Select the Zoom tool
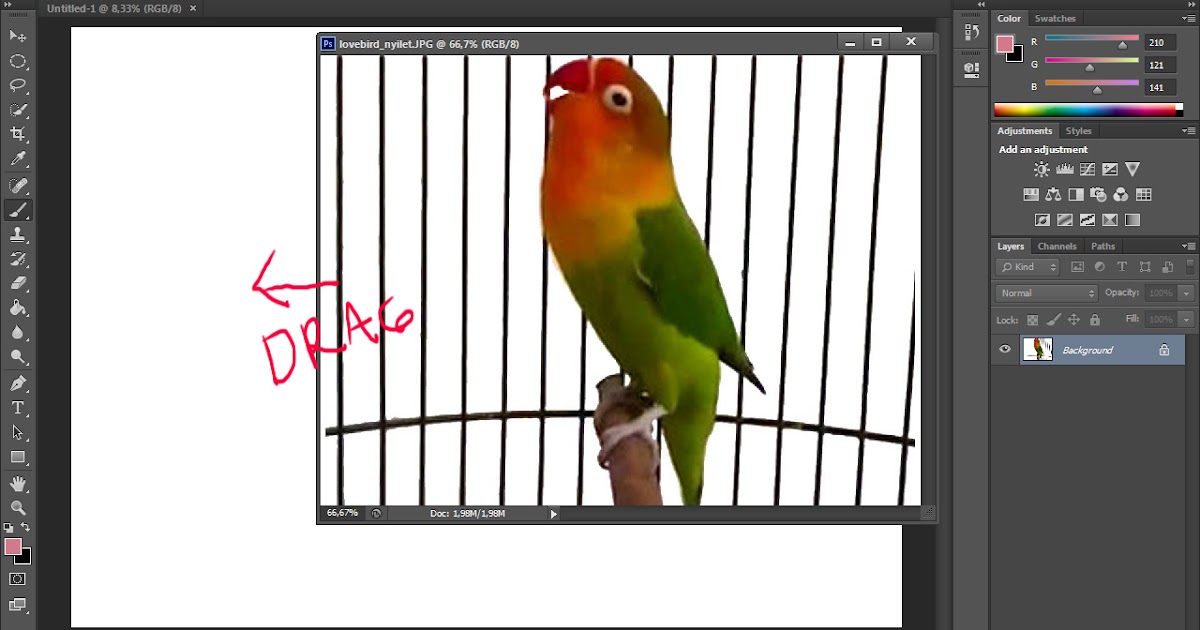The width and height of the screenshot is (1200, 630). [x=18, y=505]
